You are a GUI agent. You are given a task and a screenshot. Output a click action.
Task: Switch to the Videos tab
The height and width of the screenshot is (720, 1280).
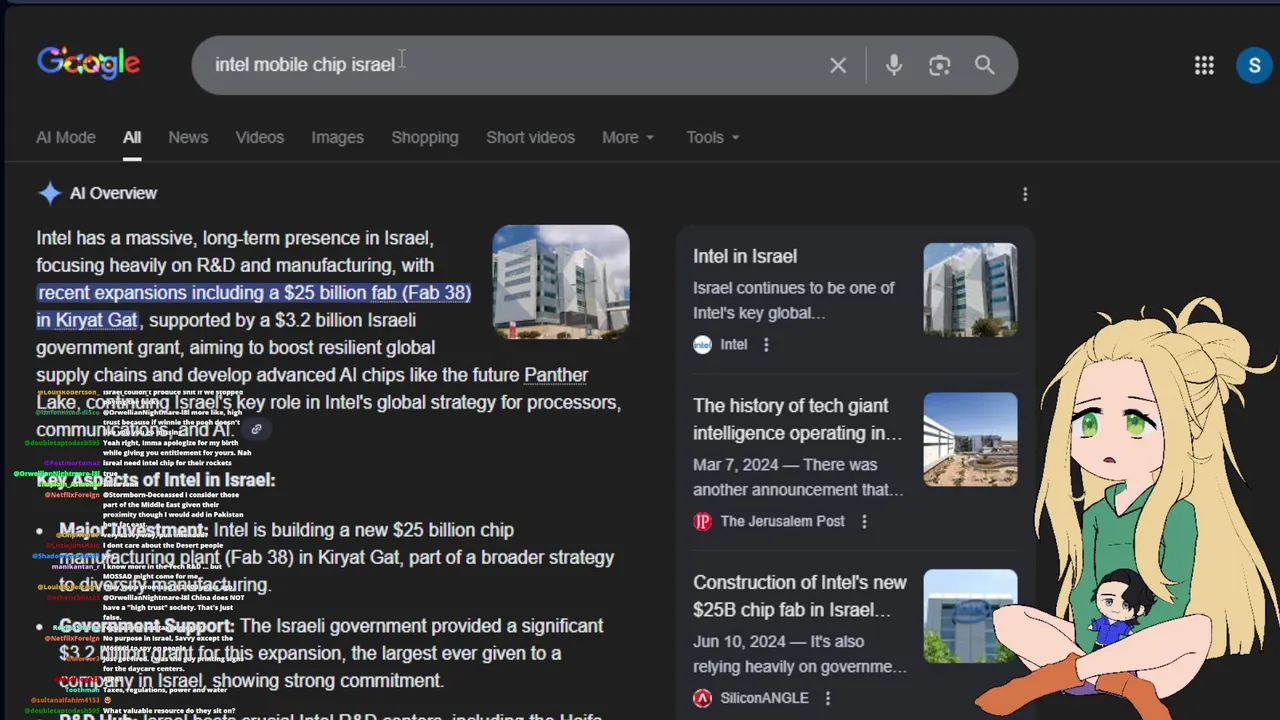click(x=260, y=138)
